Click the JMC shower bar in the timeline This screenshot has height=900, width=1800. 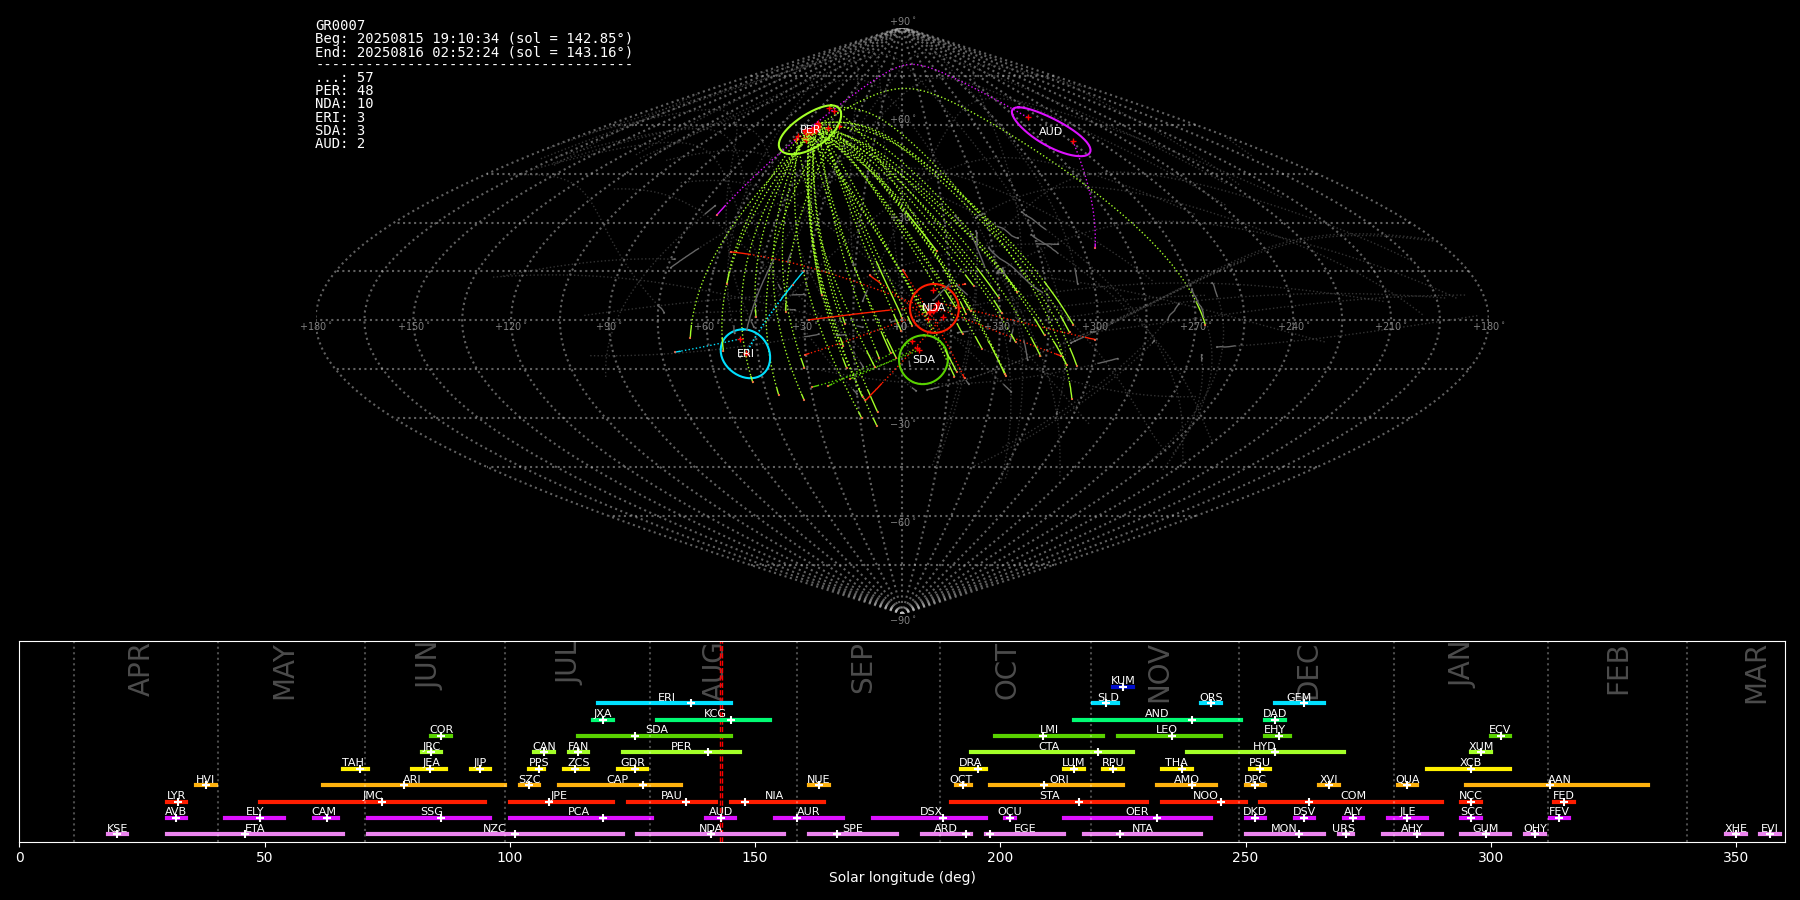[x=372, y=802]
